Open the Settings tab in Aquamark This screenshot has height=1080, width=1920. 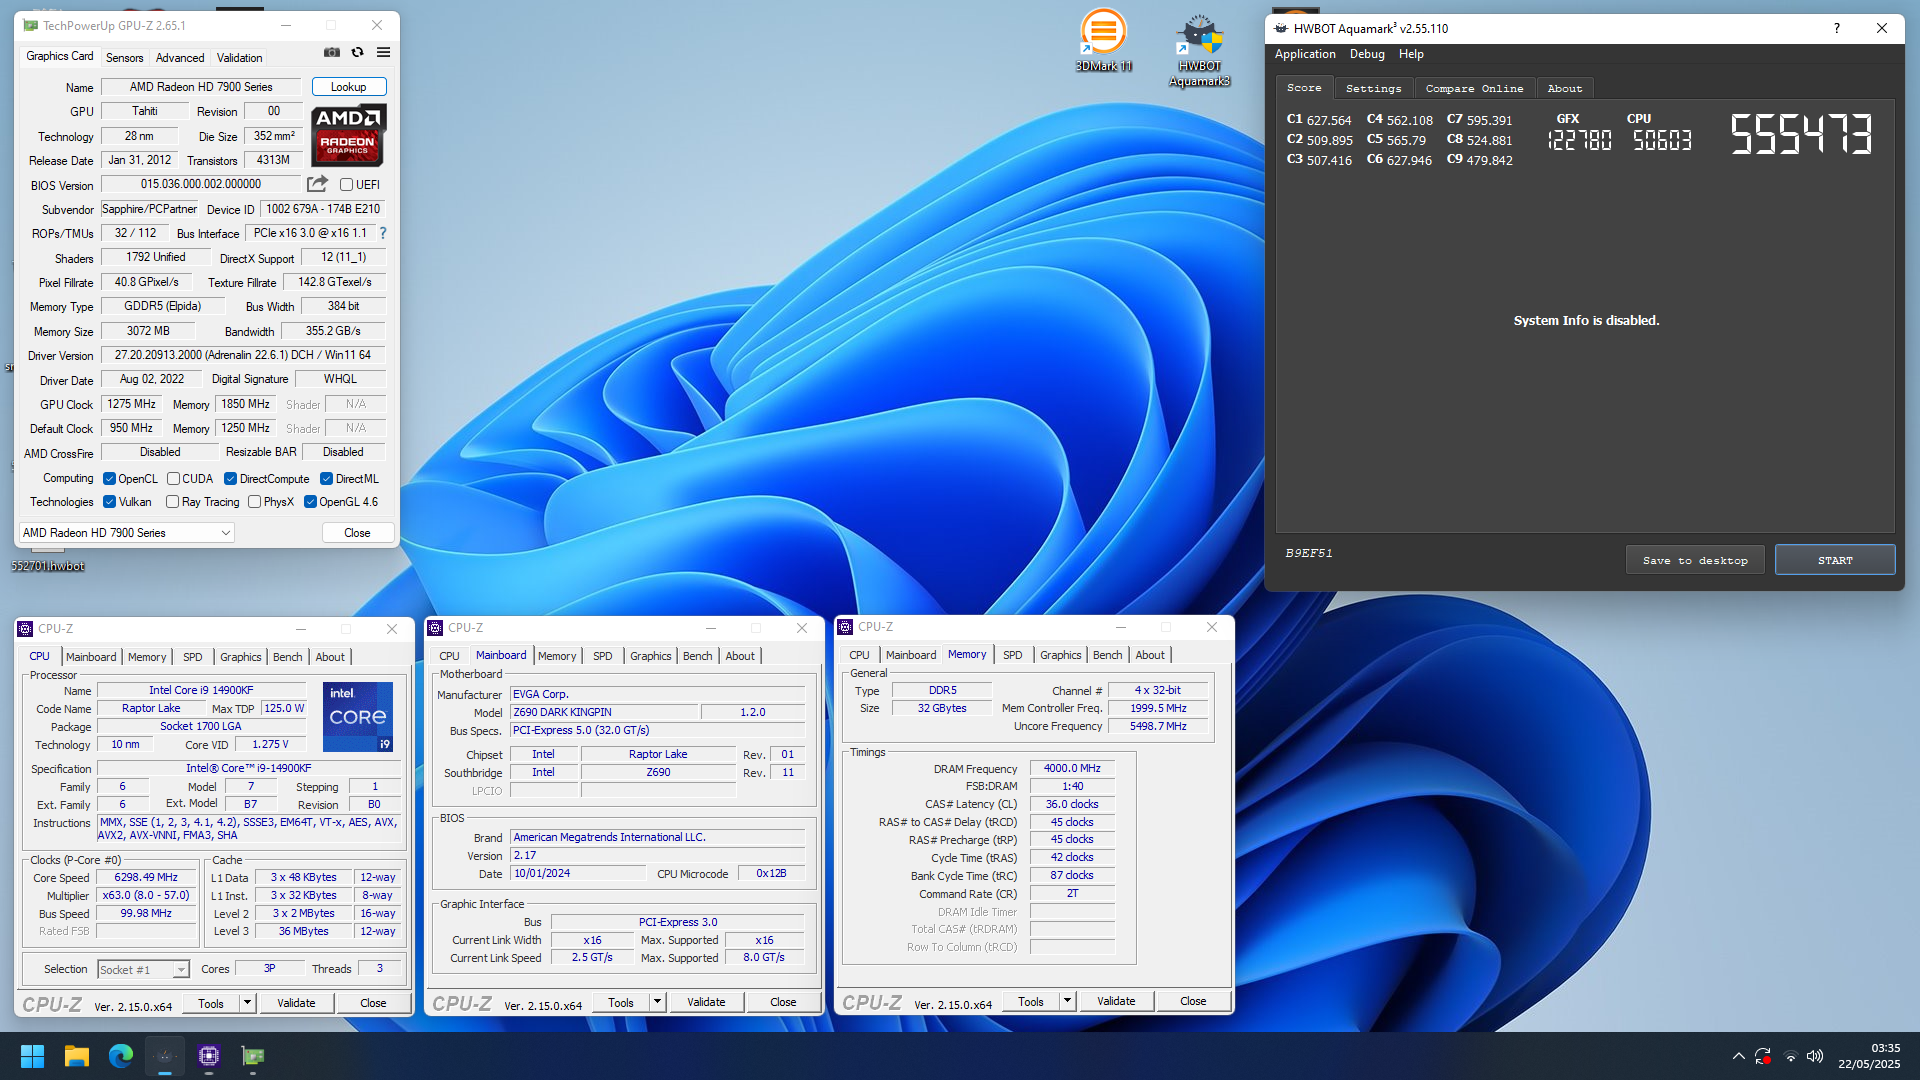pos(1373,88)
